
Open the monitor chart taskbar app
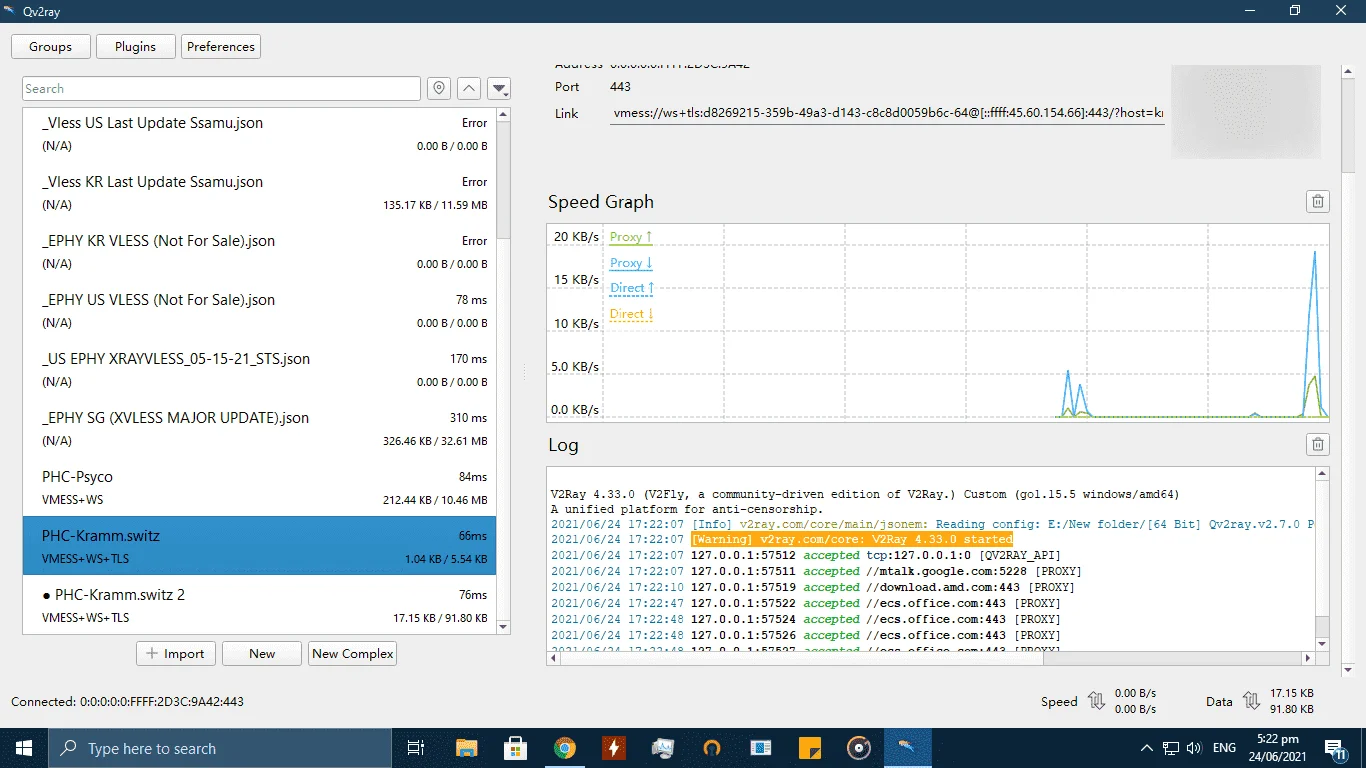(x=662, y=748)
